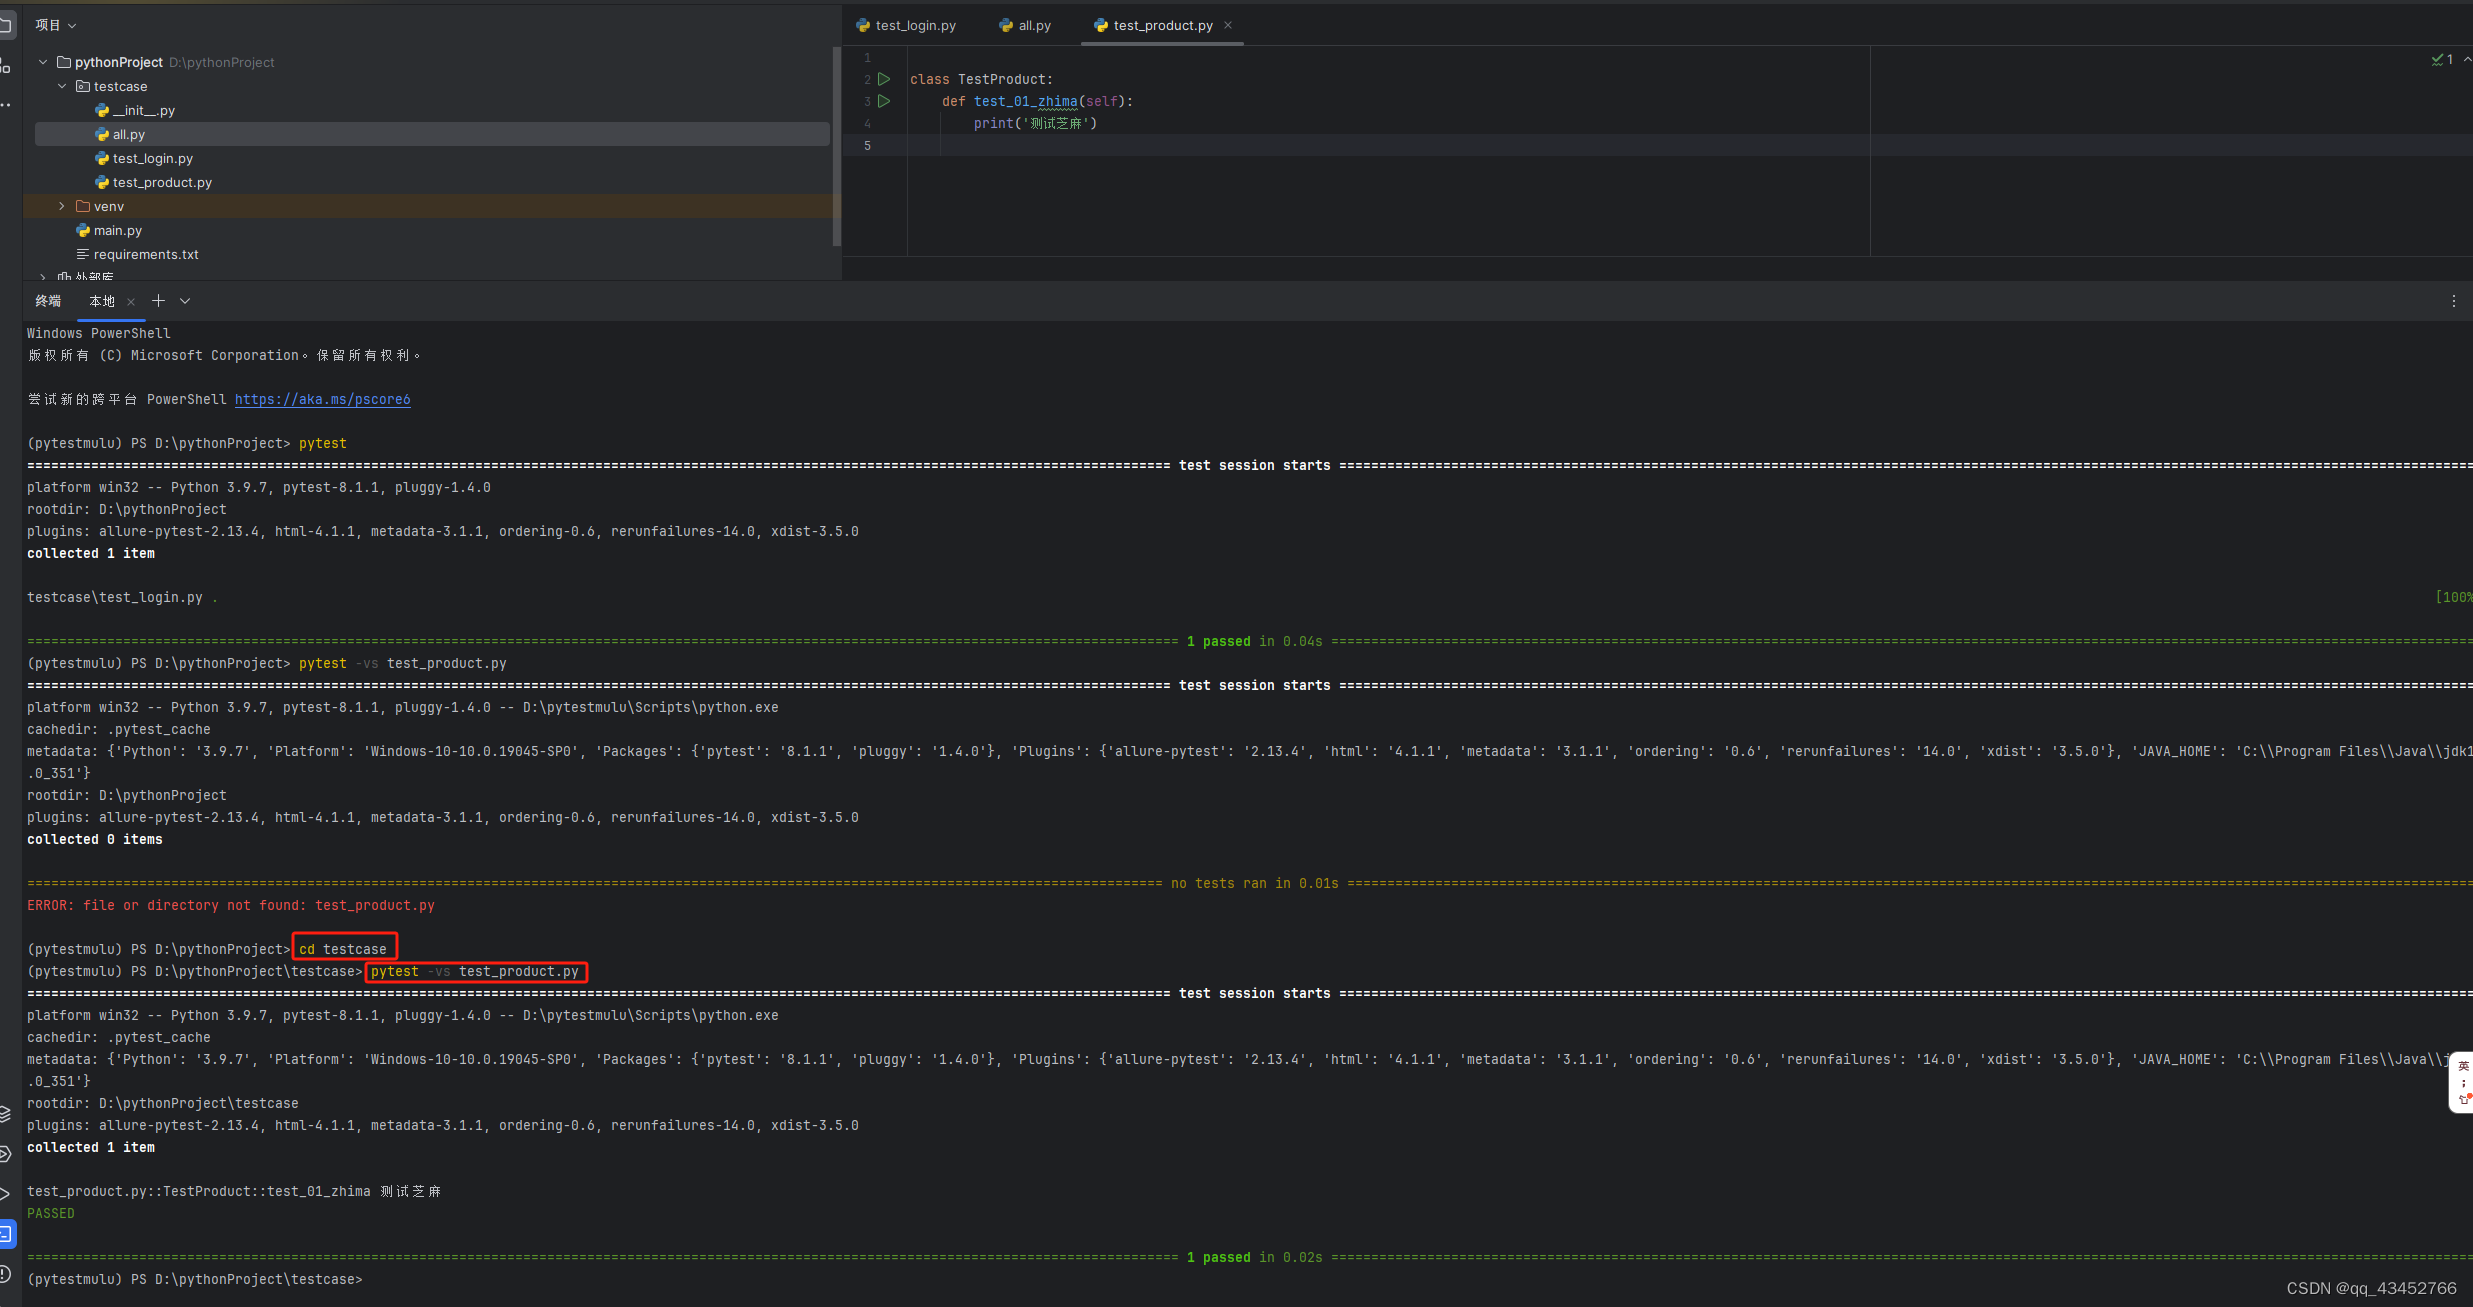Close the test_product.py editor tab
This screenshot has height=1307, width=2473.
click(x=1228, y=25)
